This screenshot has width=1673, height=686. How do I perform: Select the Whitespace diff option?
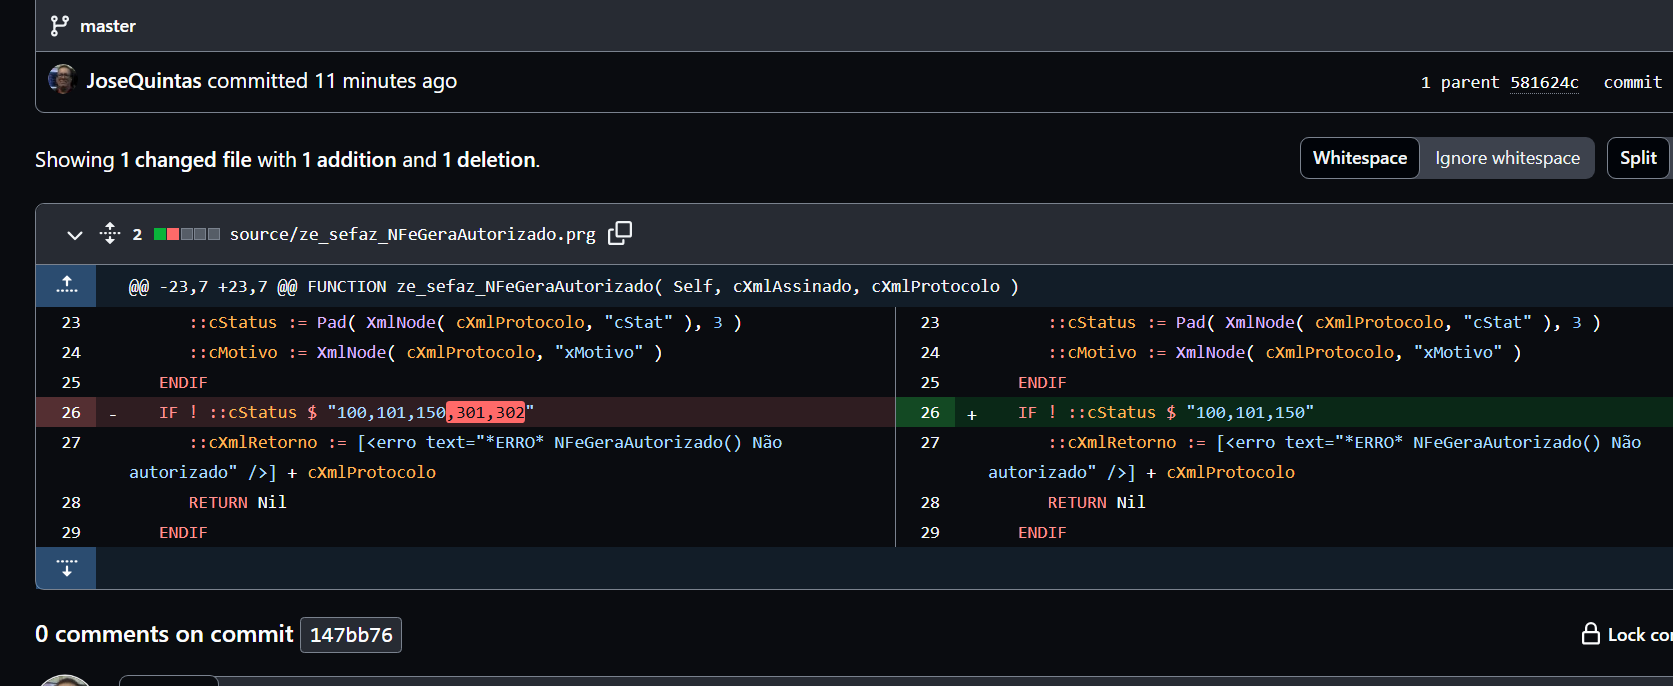[x=1359, y=158]
